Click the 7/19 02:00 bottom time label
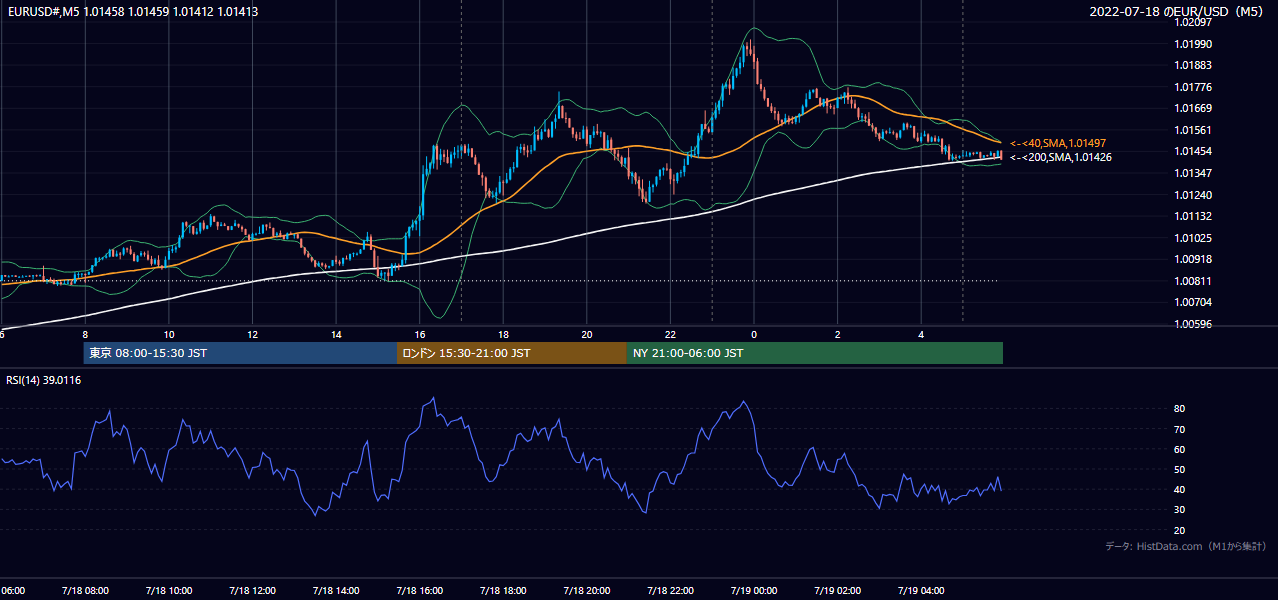The width and height of the screenshot is (1278, 600). click(837, 591)
